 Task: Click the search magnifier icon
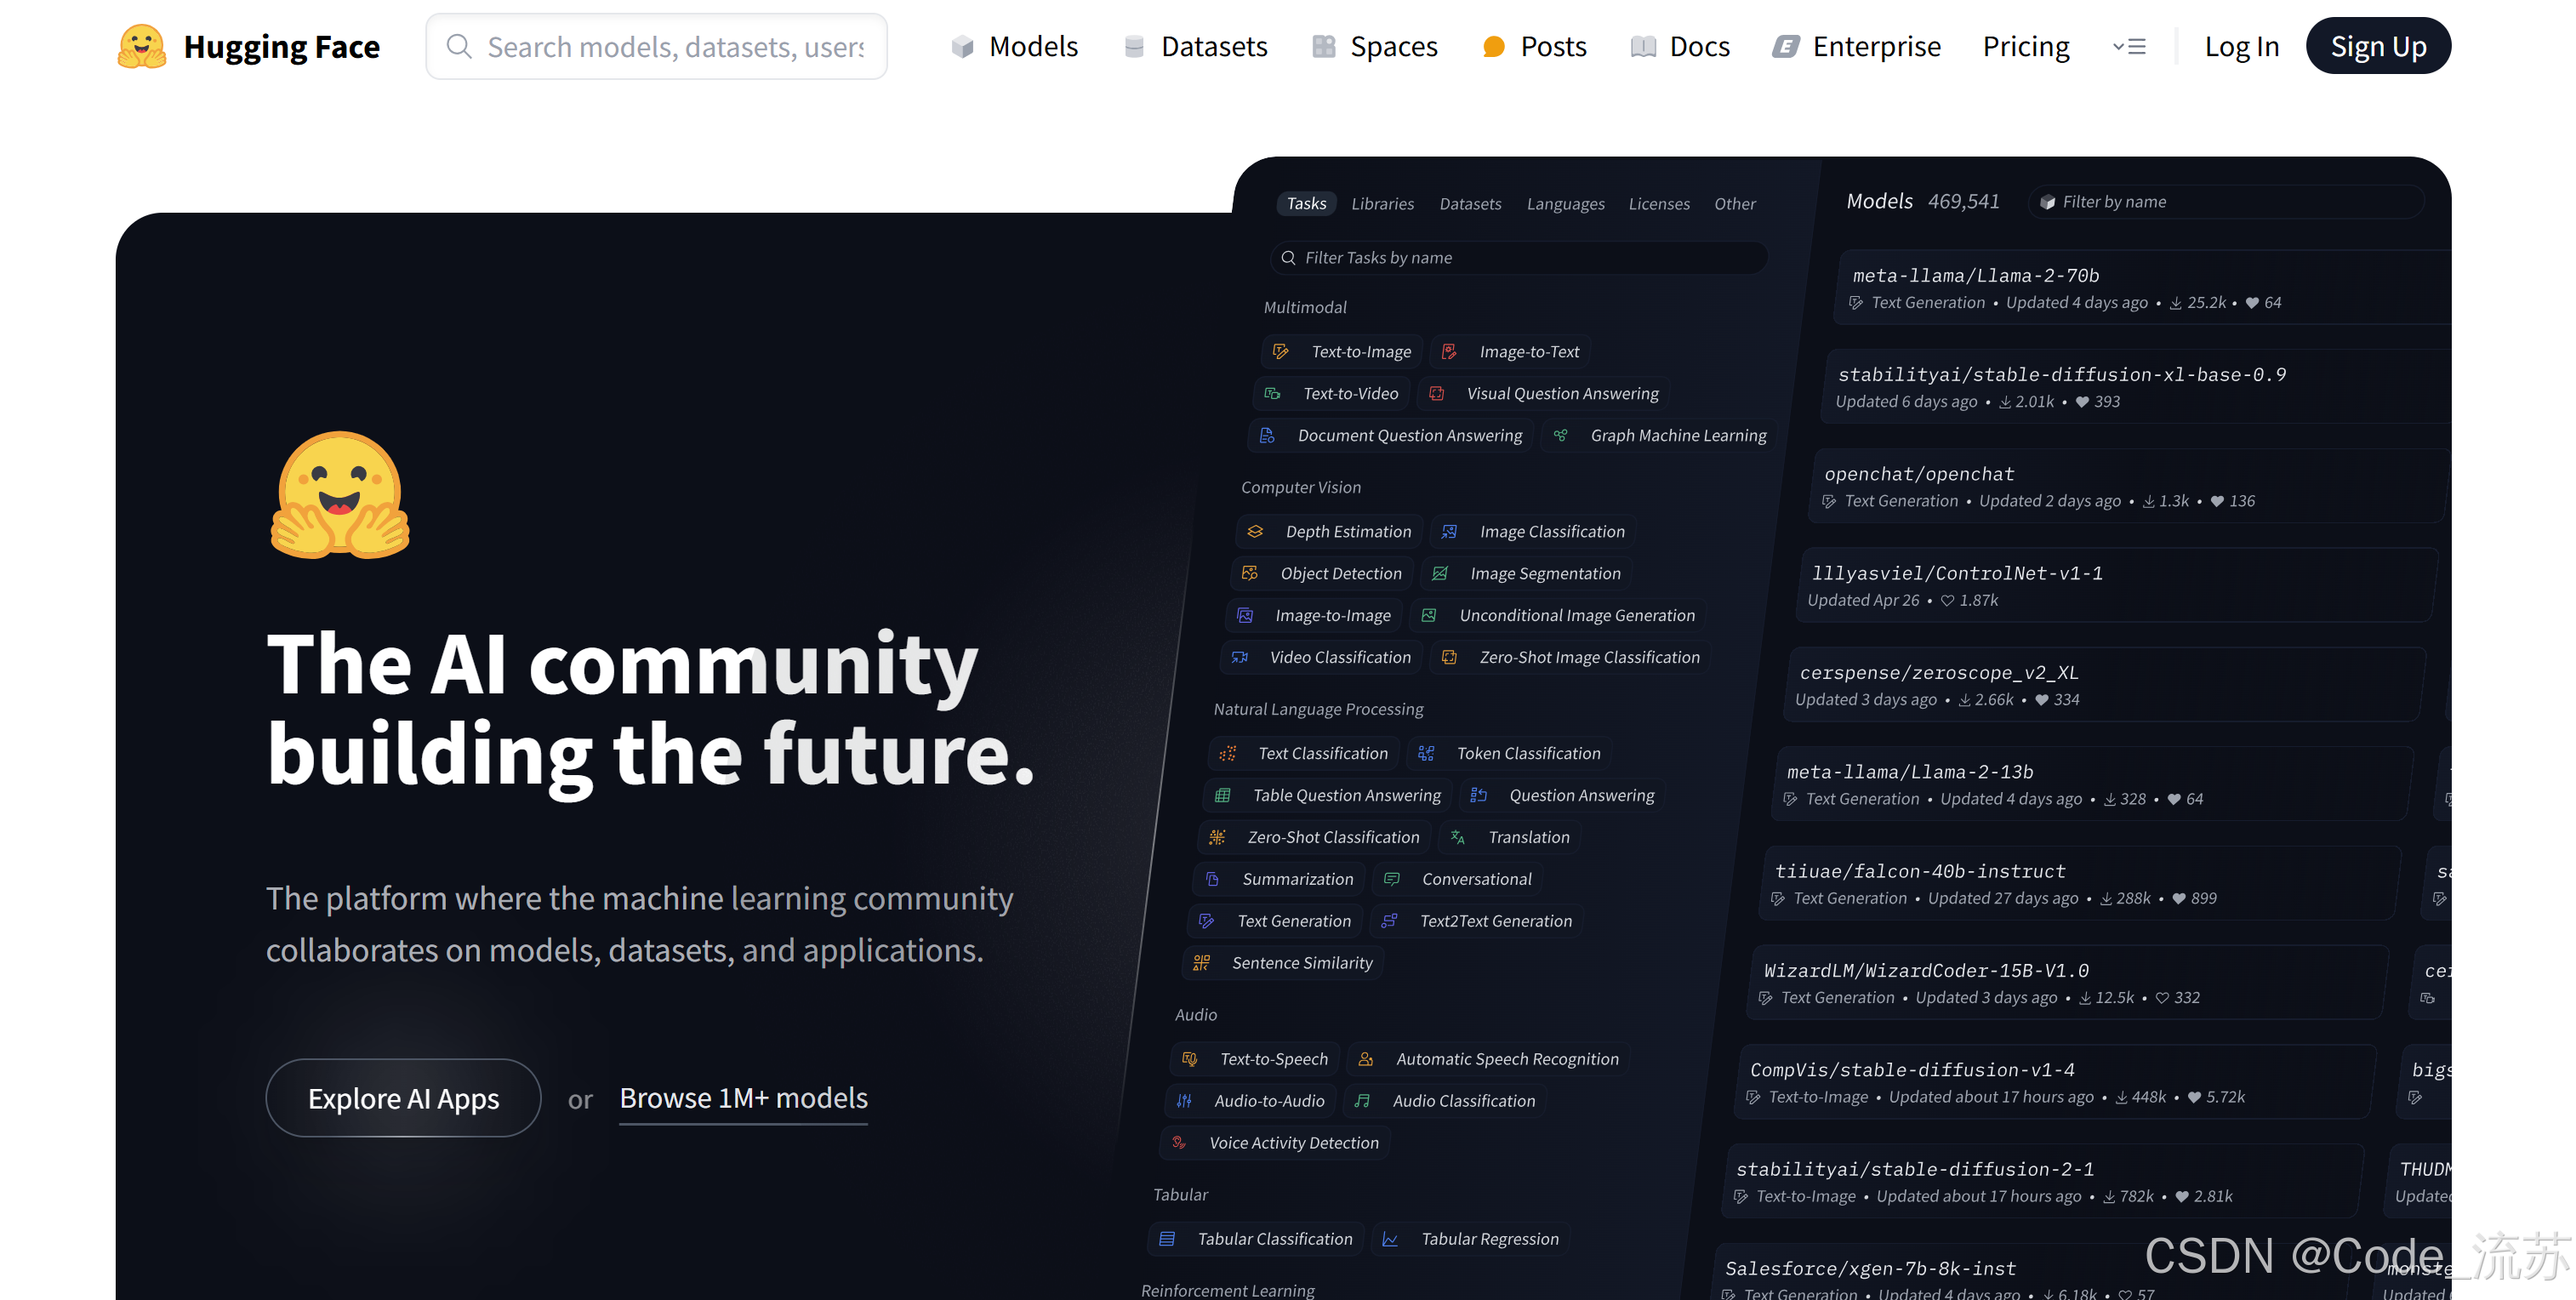coord(459,47)
